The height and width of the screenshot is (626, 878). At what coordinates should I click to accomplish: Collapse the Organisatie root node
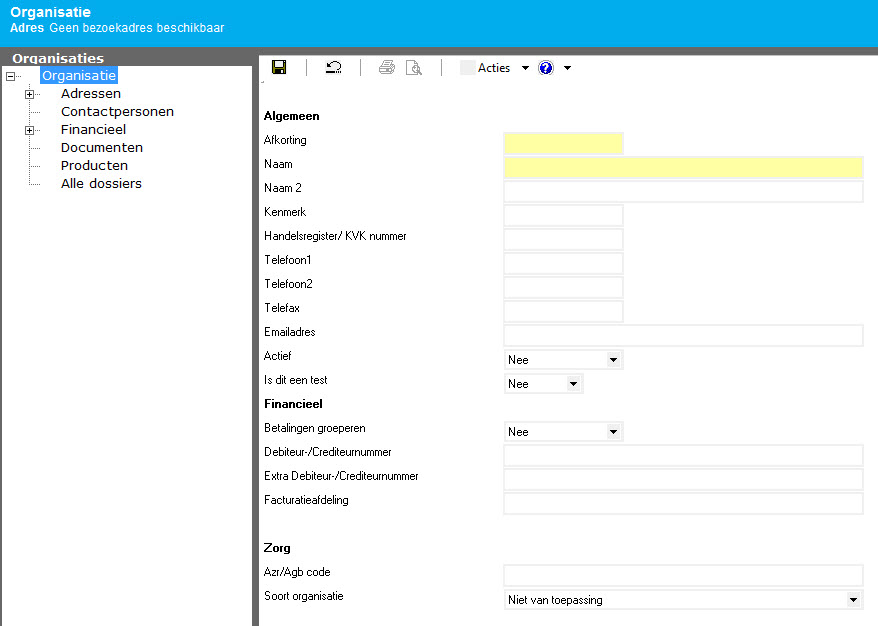tap(10, 76)
